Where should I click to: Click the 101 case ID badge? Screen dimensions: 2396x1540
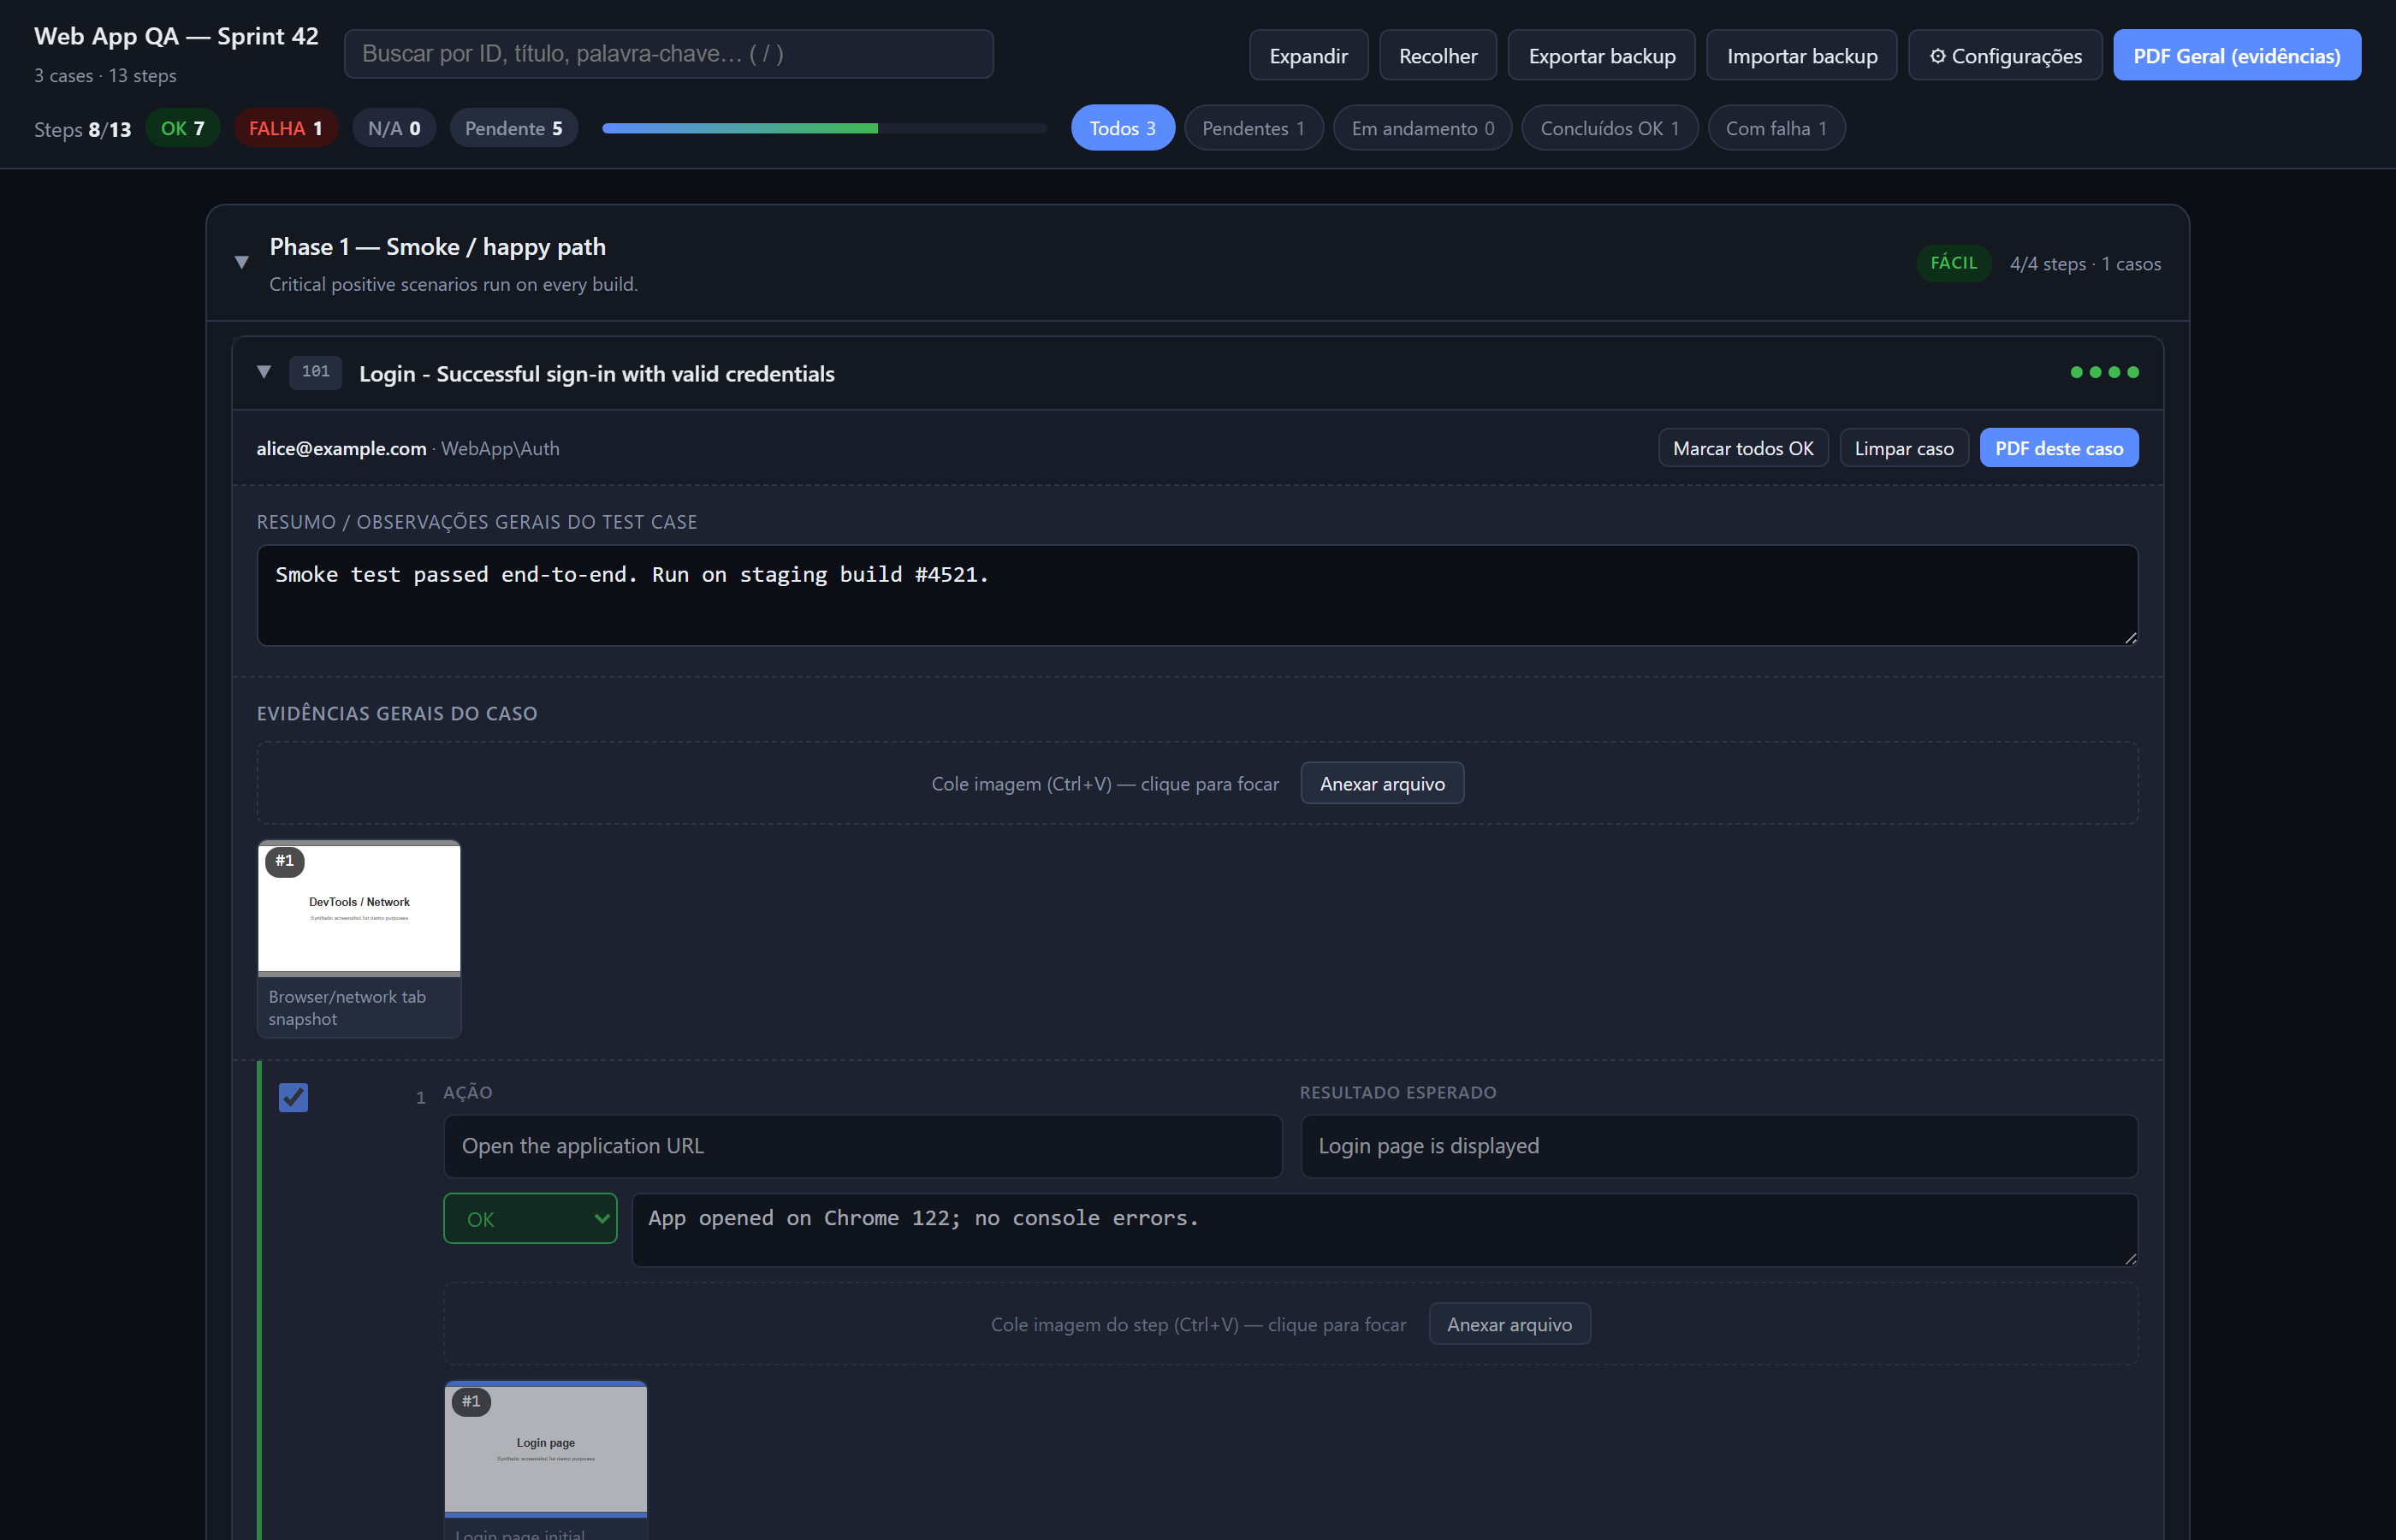(x=315, y=372)
